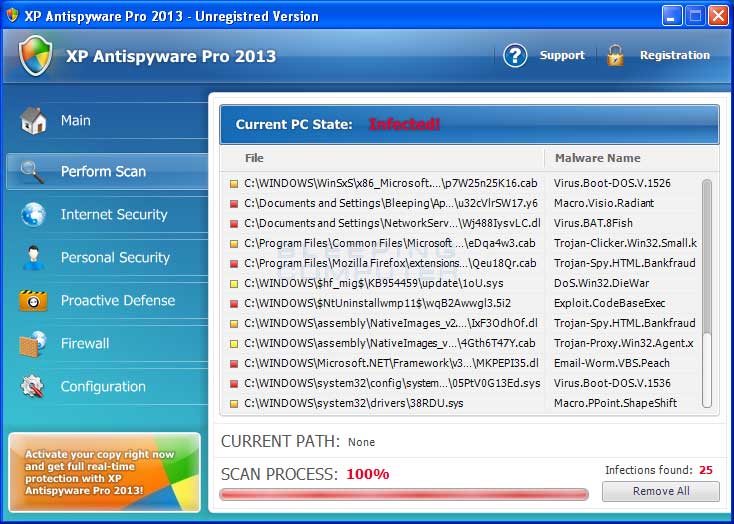
Task: Click the Firewall brick wall icon
Action: (x=34, y=344)
